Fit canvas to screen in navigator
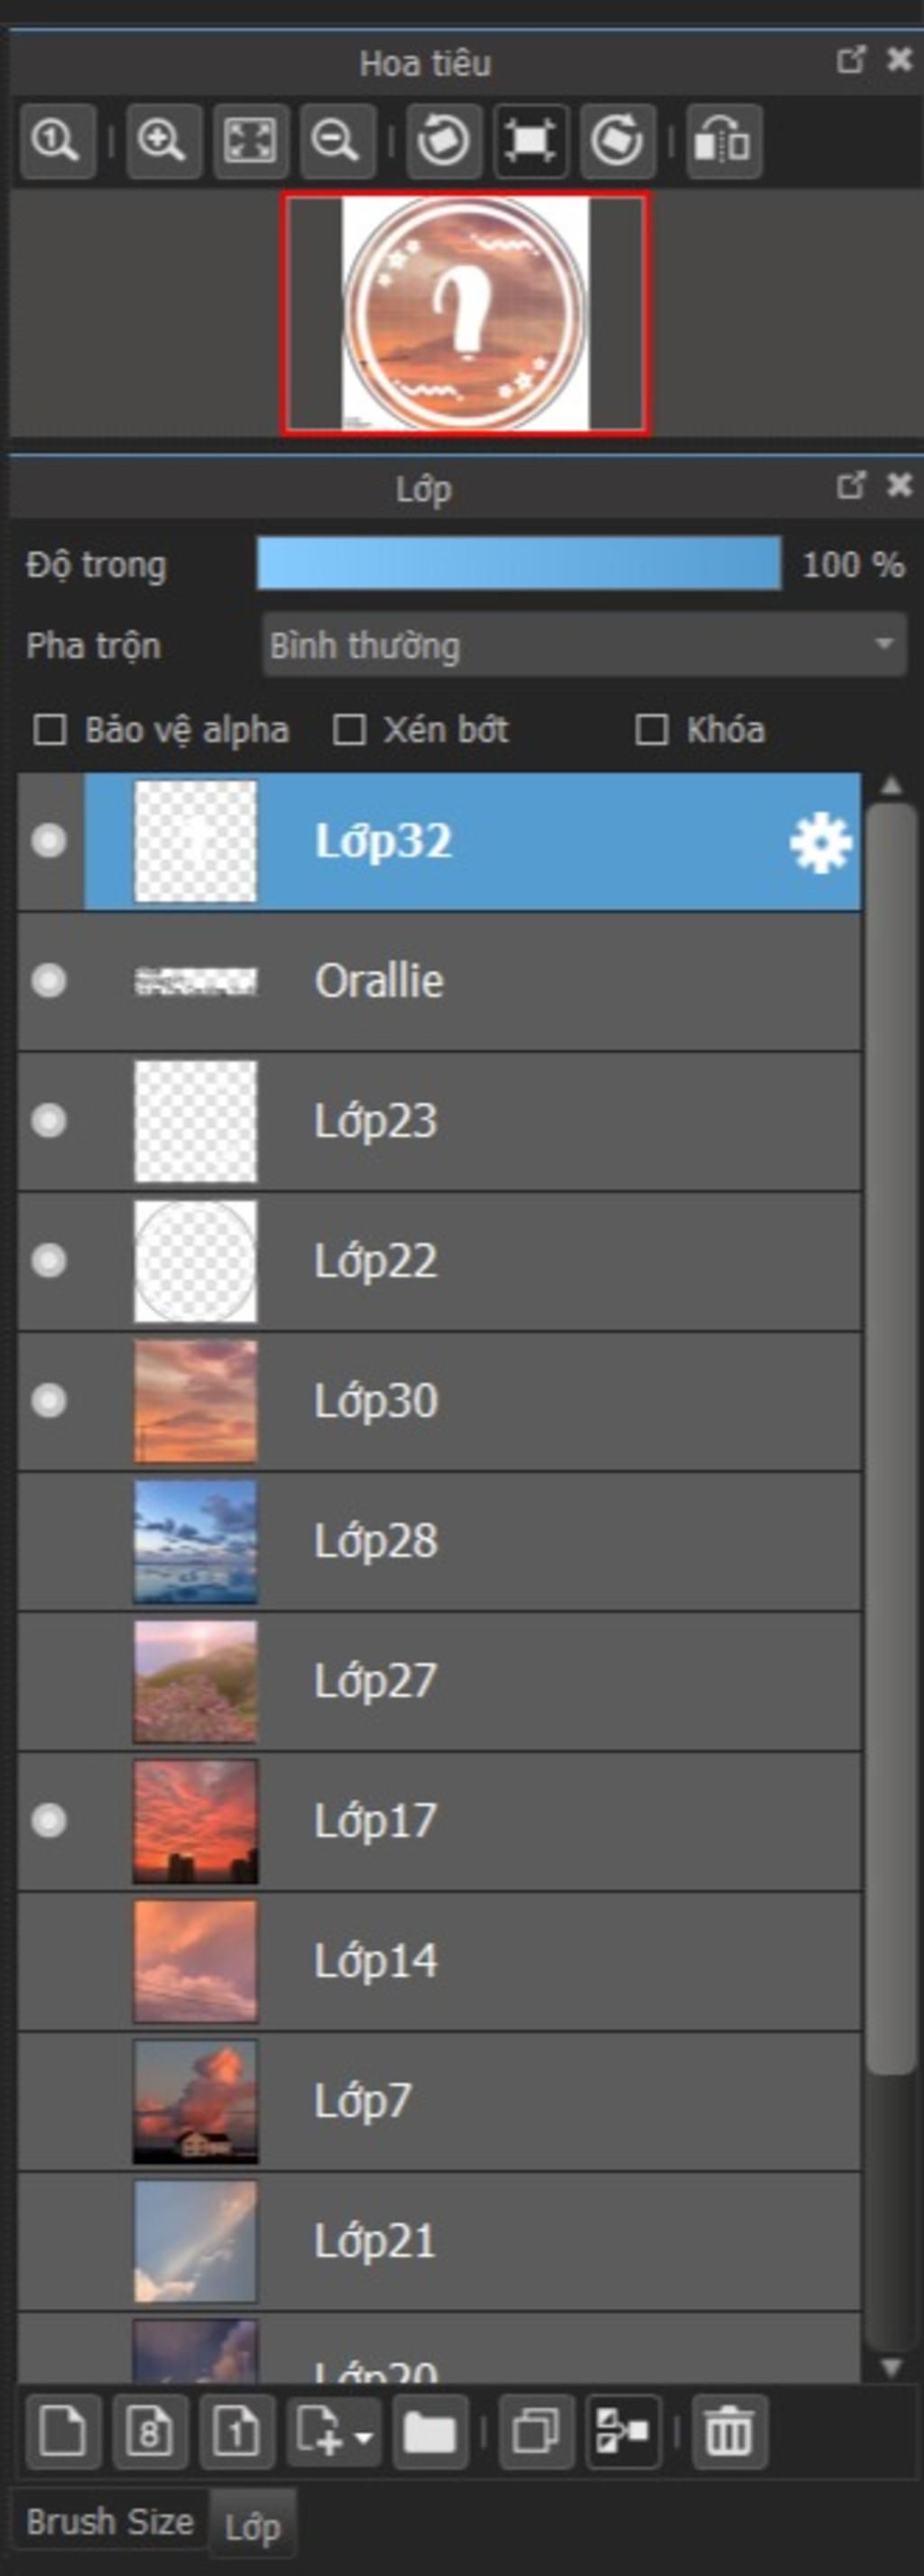Screen dimensions: 924x2576 [x=250, y=140]
